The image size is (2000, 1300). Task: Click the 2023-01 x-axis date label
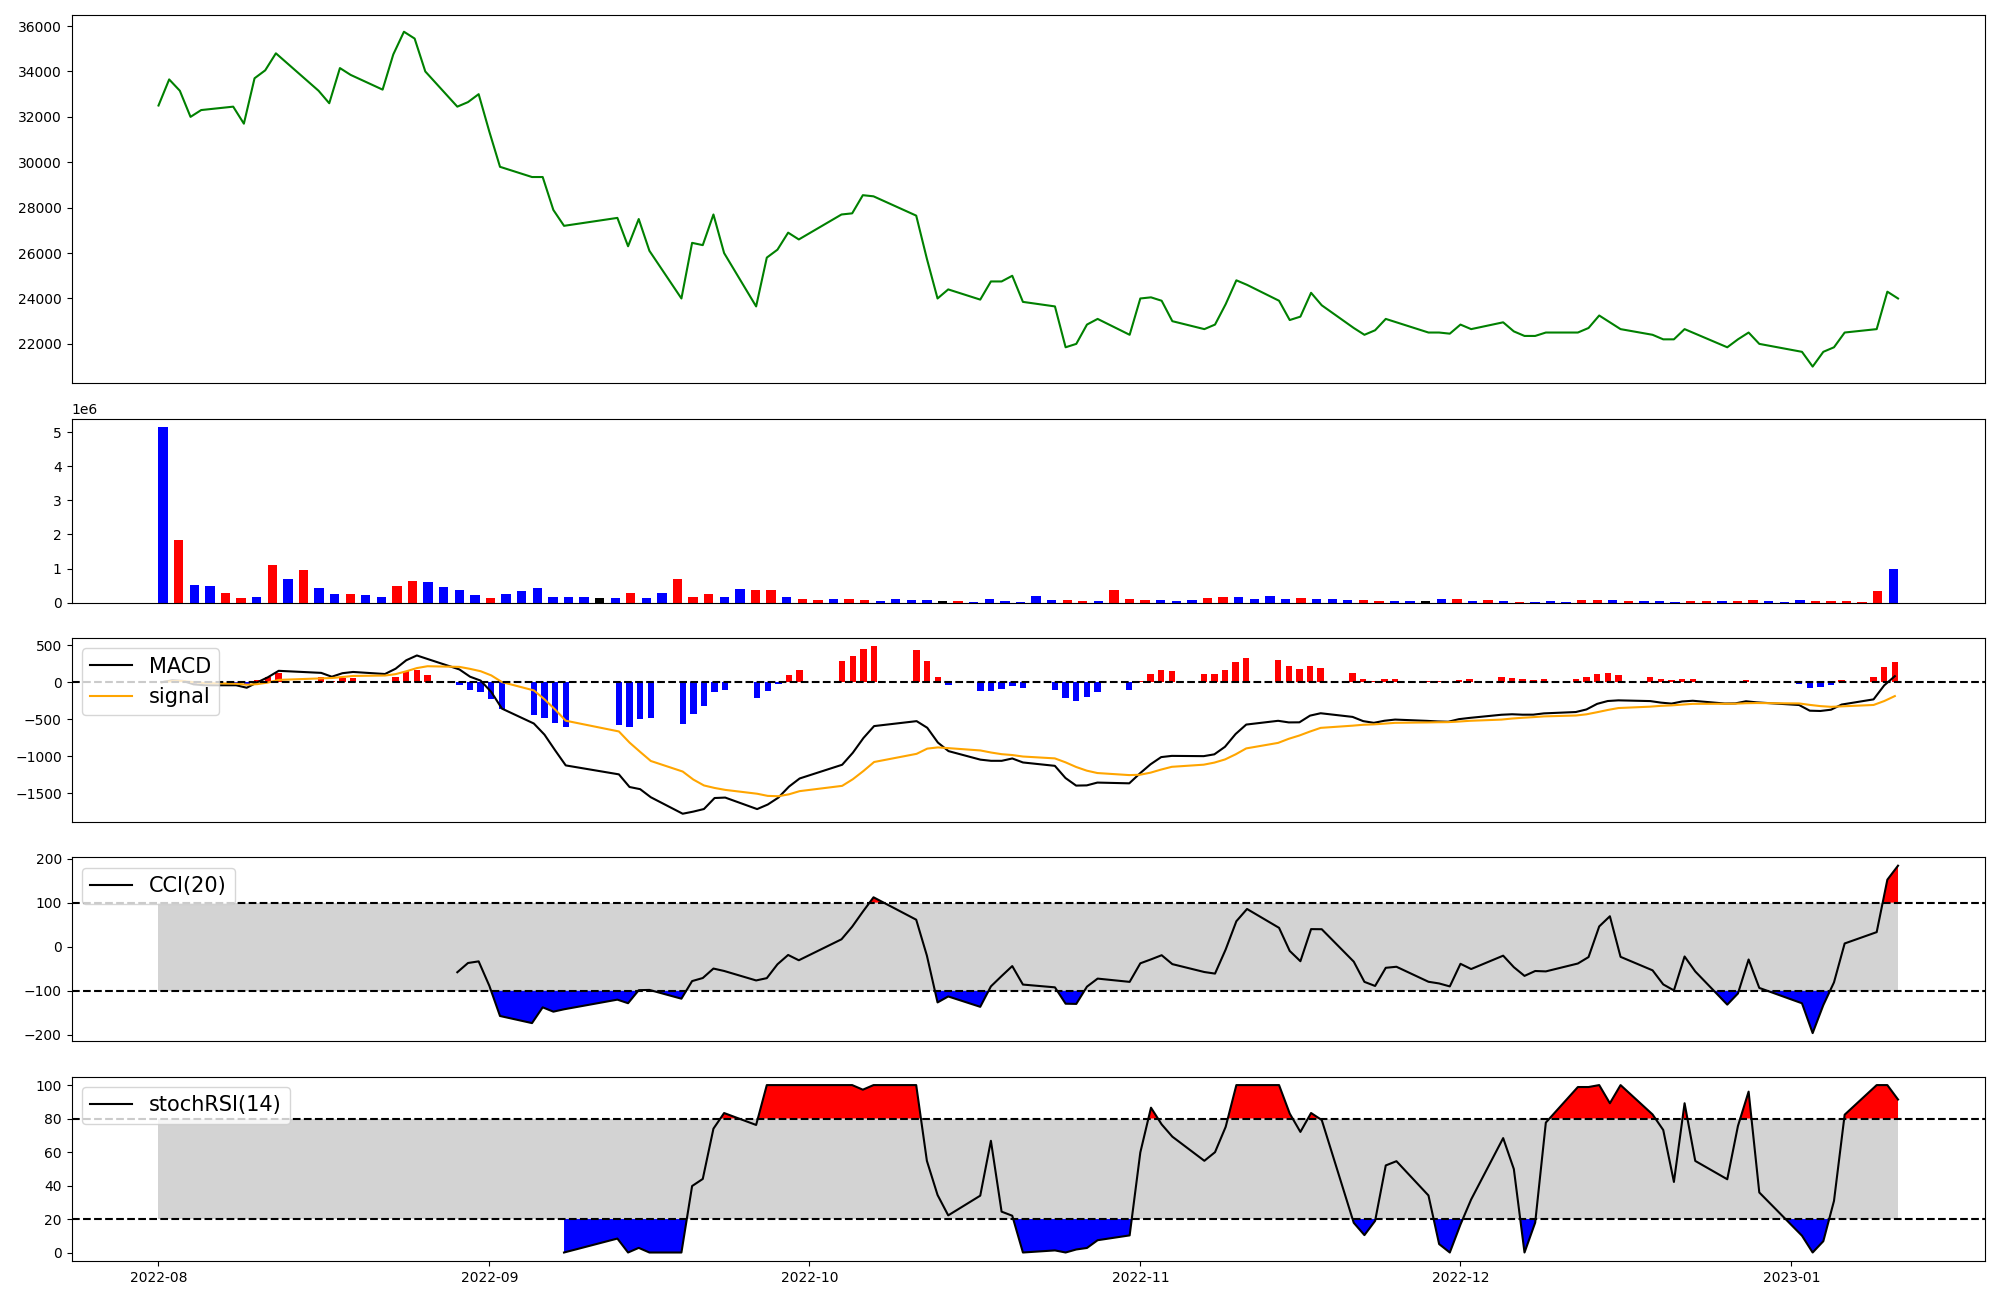tap(1791, 1277)
